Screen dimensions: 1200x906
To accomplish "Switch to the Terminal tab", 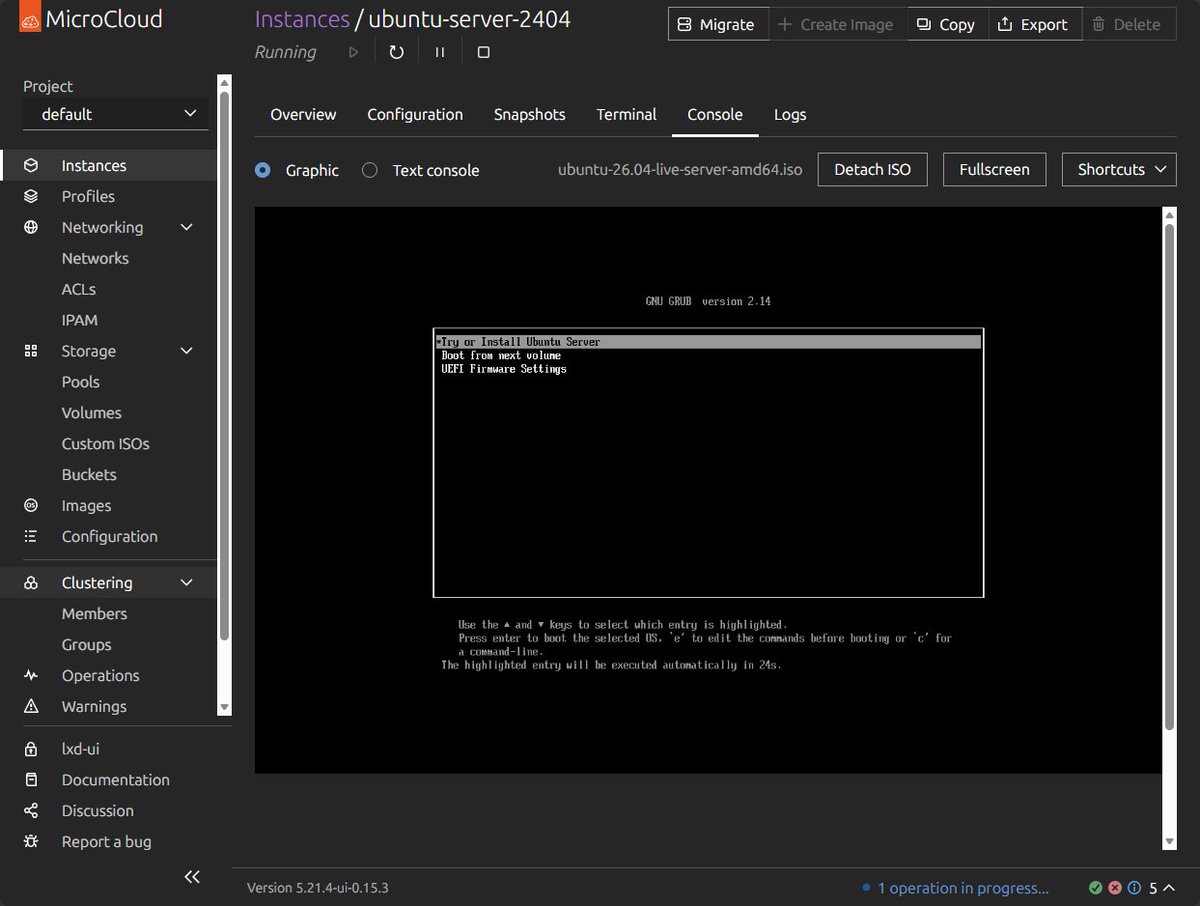I will (626, 114).
